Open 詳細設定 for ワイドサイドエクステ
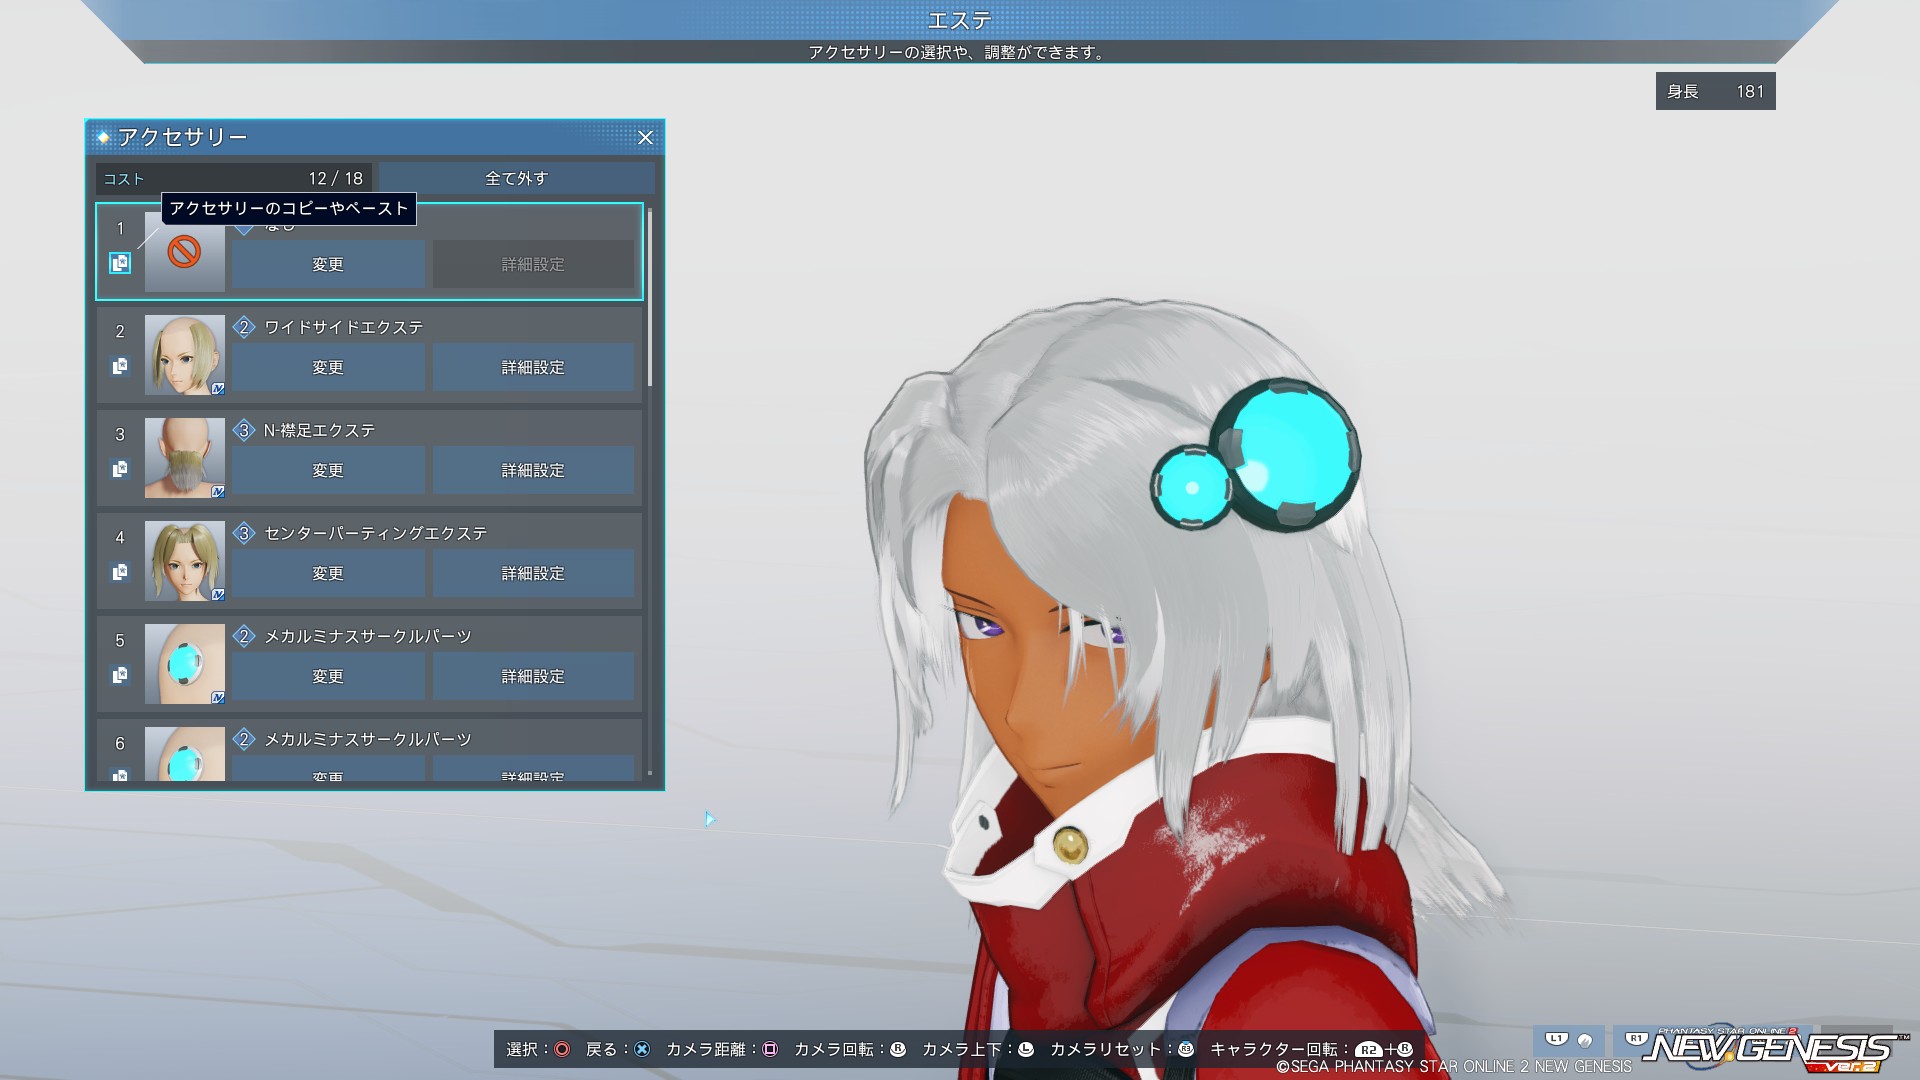The height and width of the screenshot is (1080, 1920). click(533, 367)
